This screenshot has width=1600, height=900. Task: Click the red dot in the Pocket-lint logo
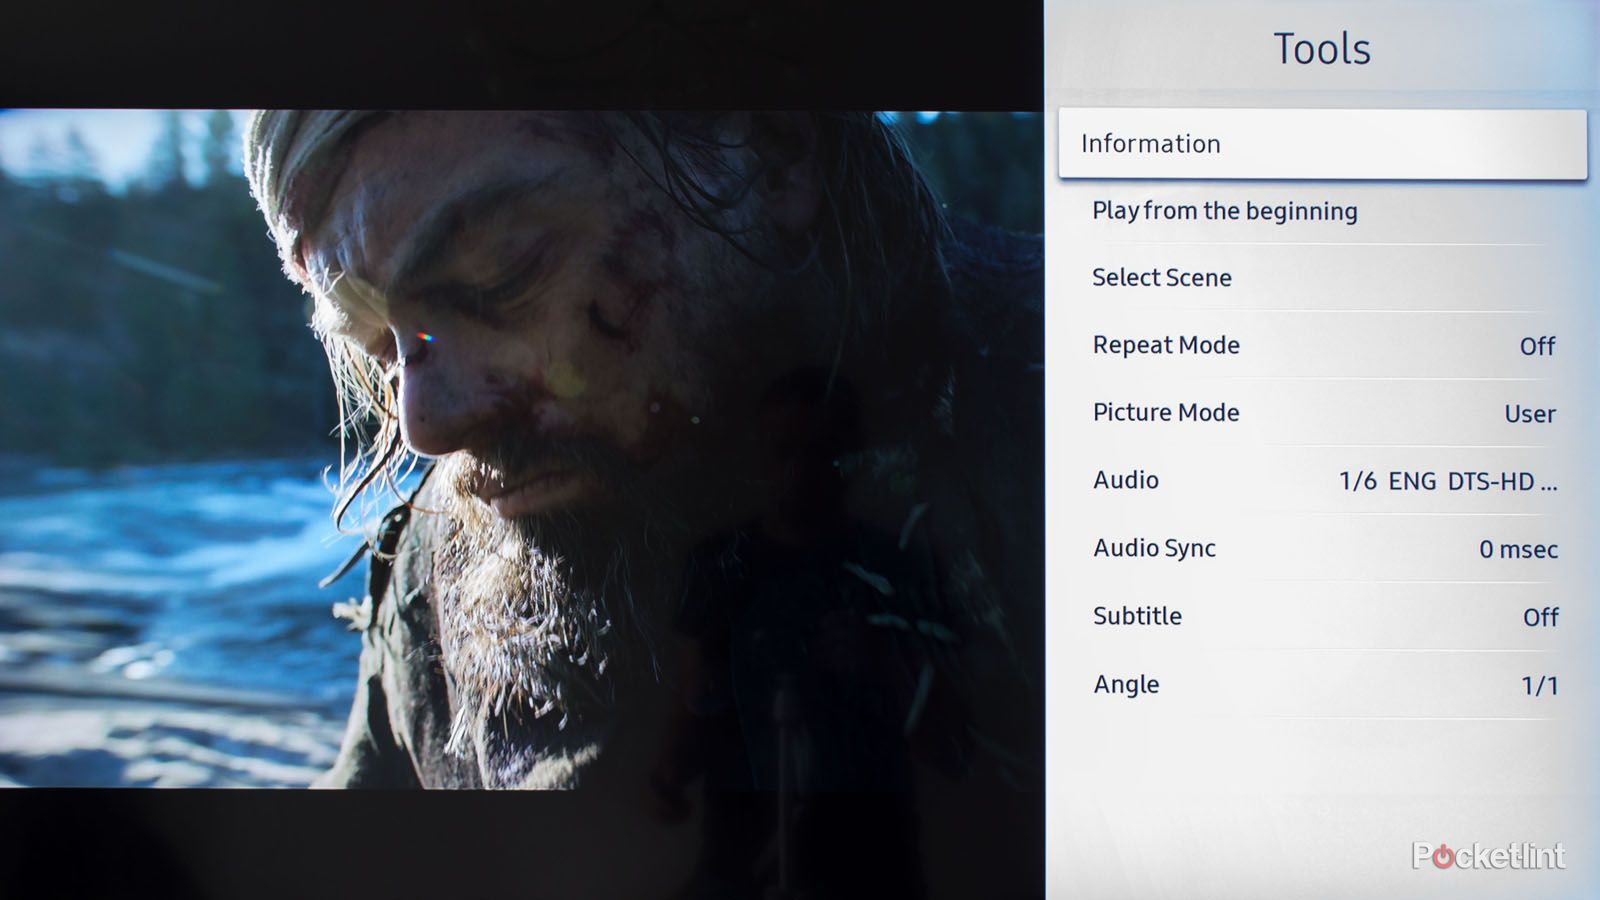[x=1443, y=856]
